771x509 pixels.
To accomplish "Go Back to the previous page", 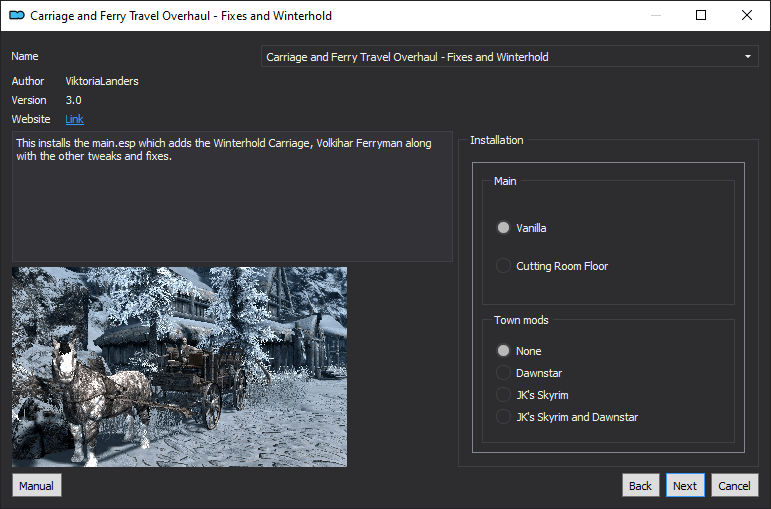I will click(640, 485).
